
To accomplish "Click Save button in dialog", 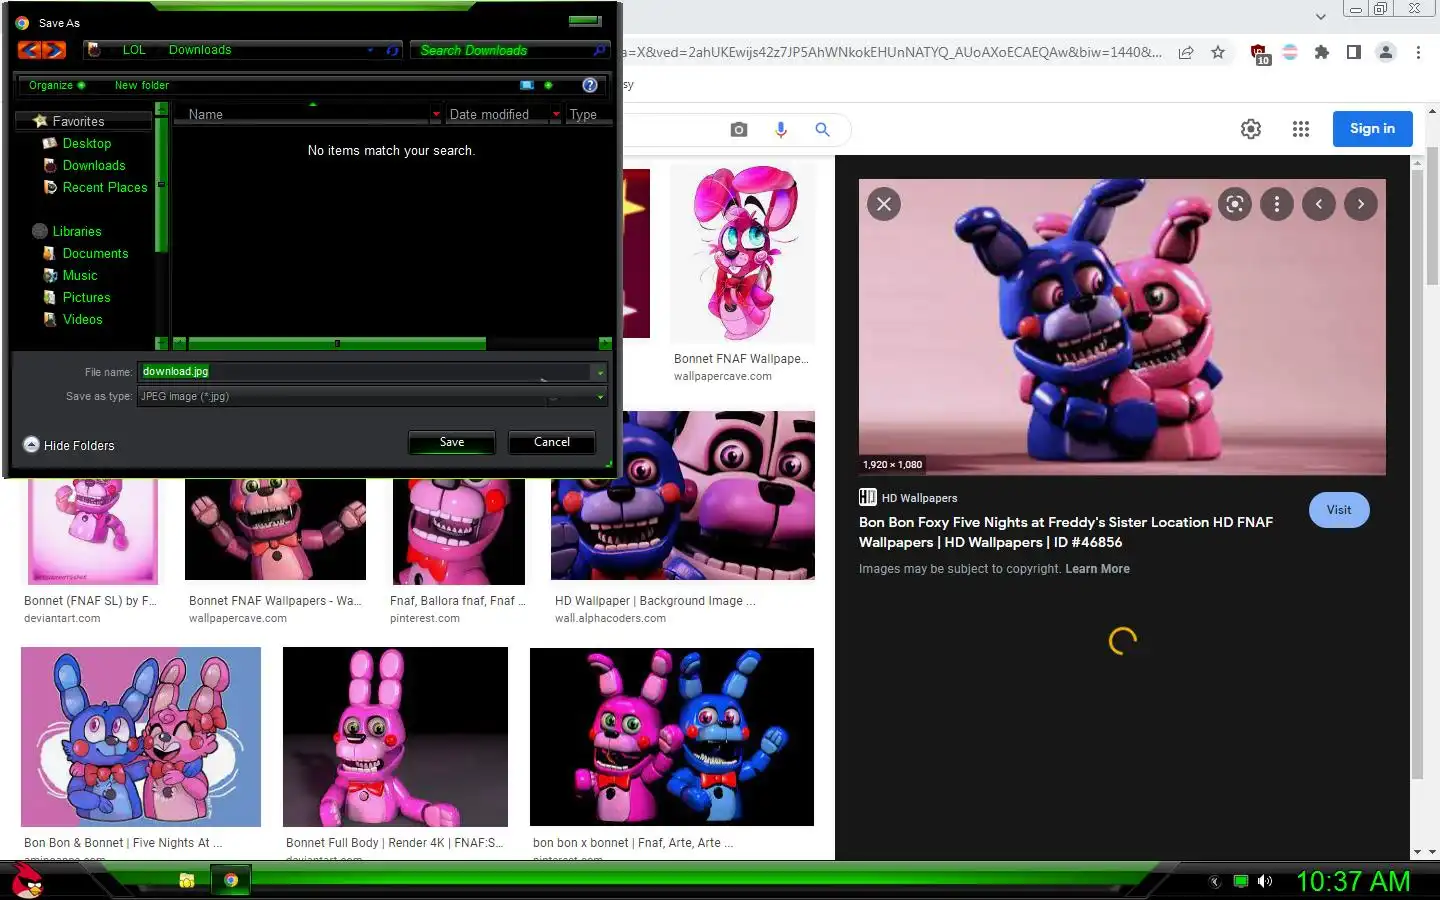I will click(452, 442).
